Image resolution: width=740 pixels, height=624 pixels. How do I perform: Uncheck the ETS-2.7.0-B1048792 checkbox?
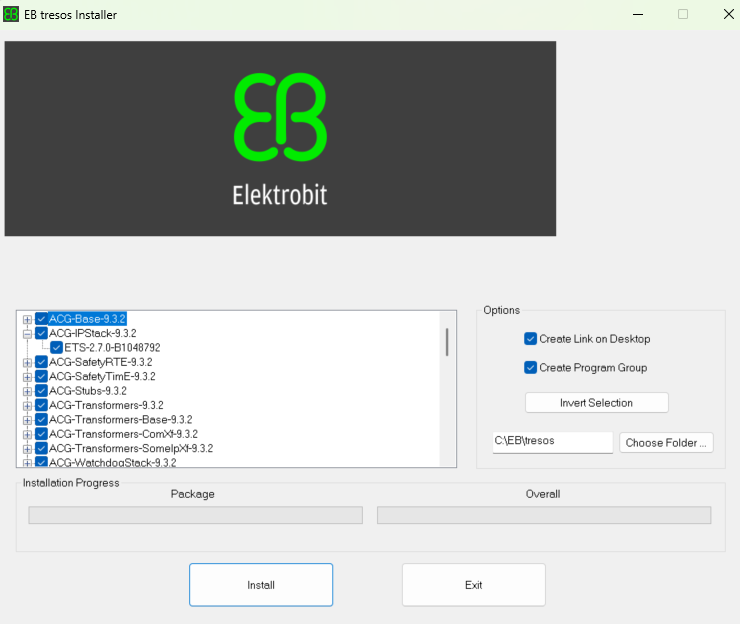click(57, 348)
